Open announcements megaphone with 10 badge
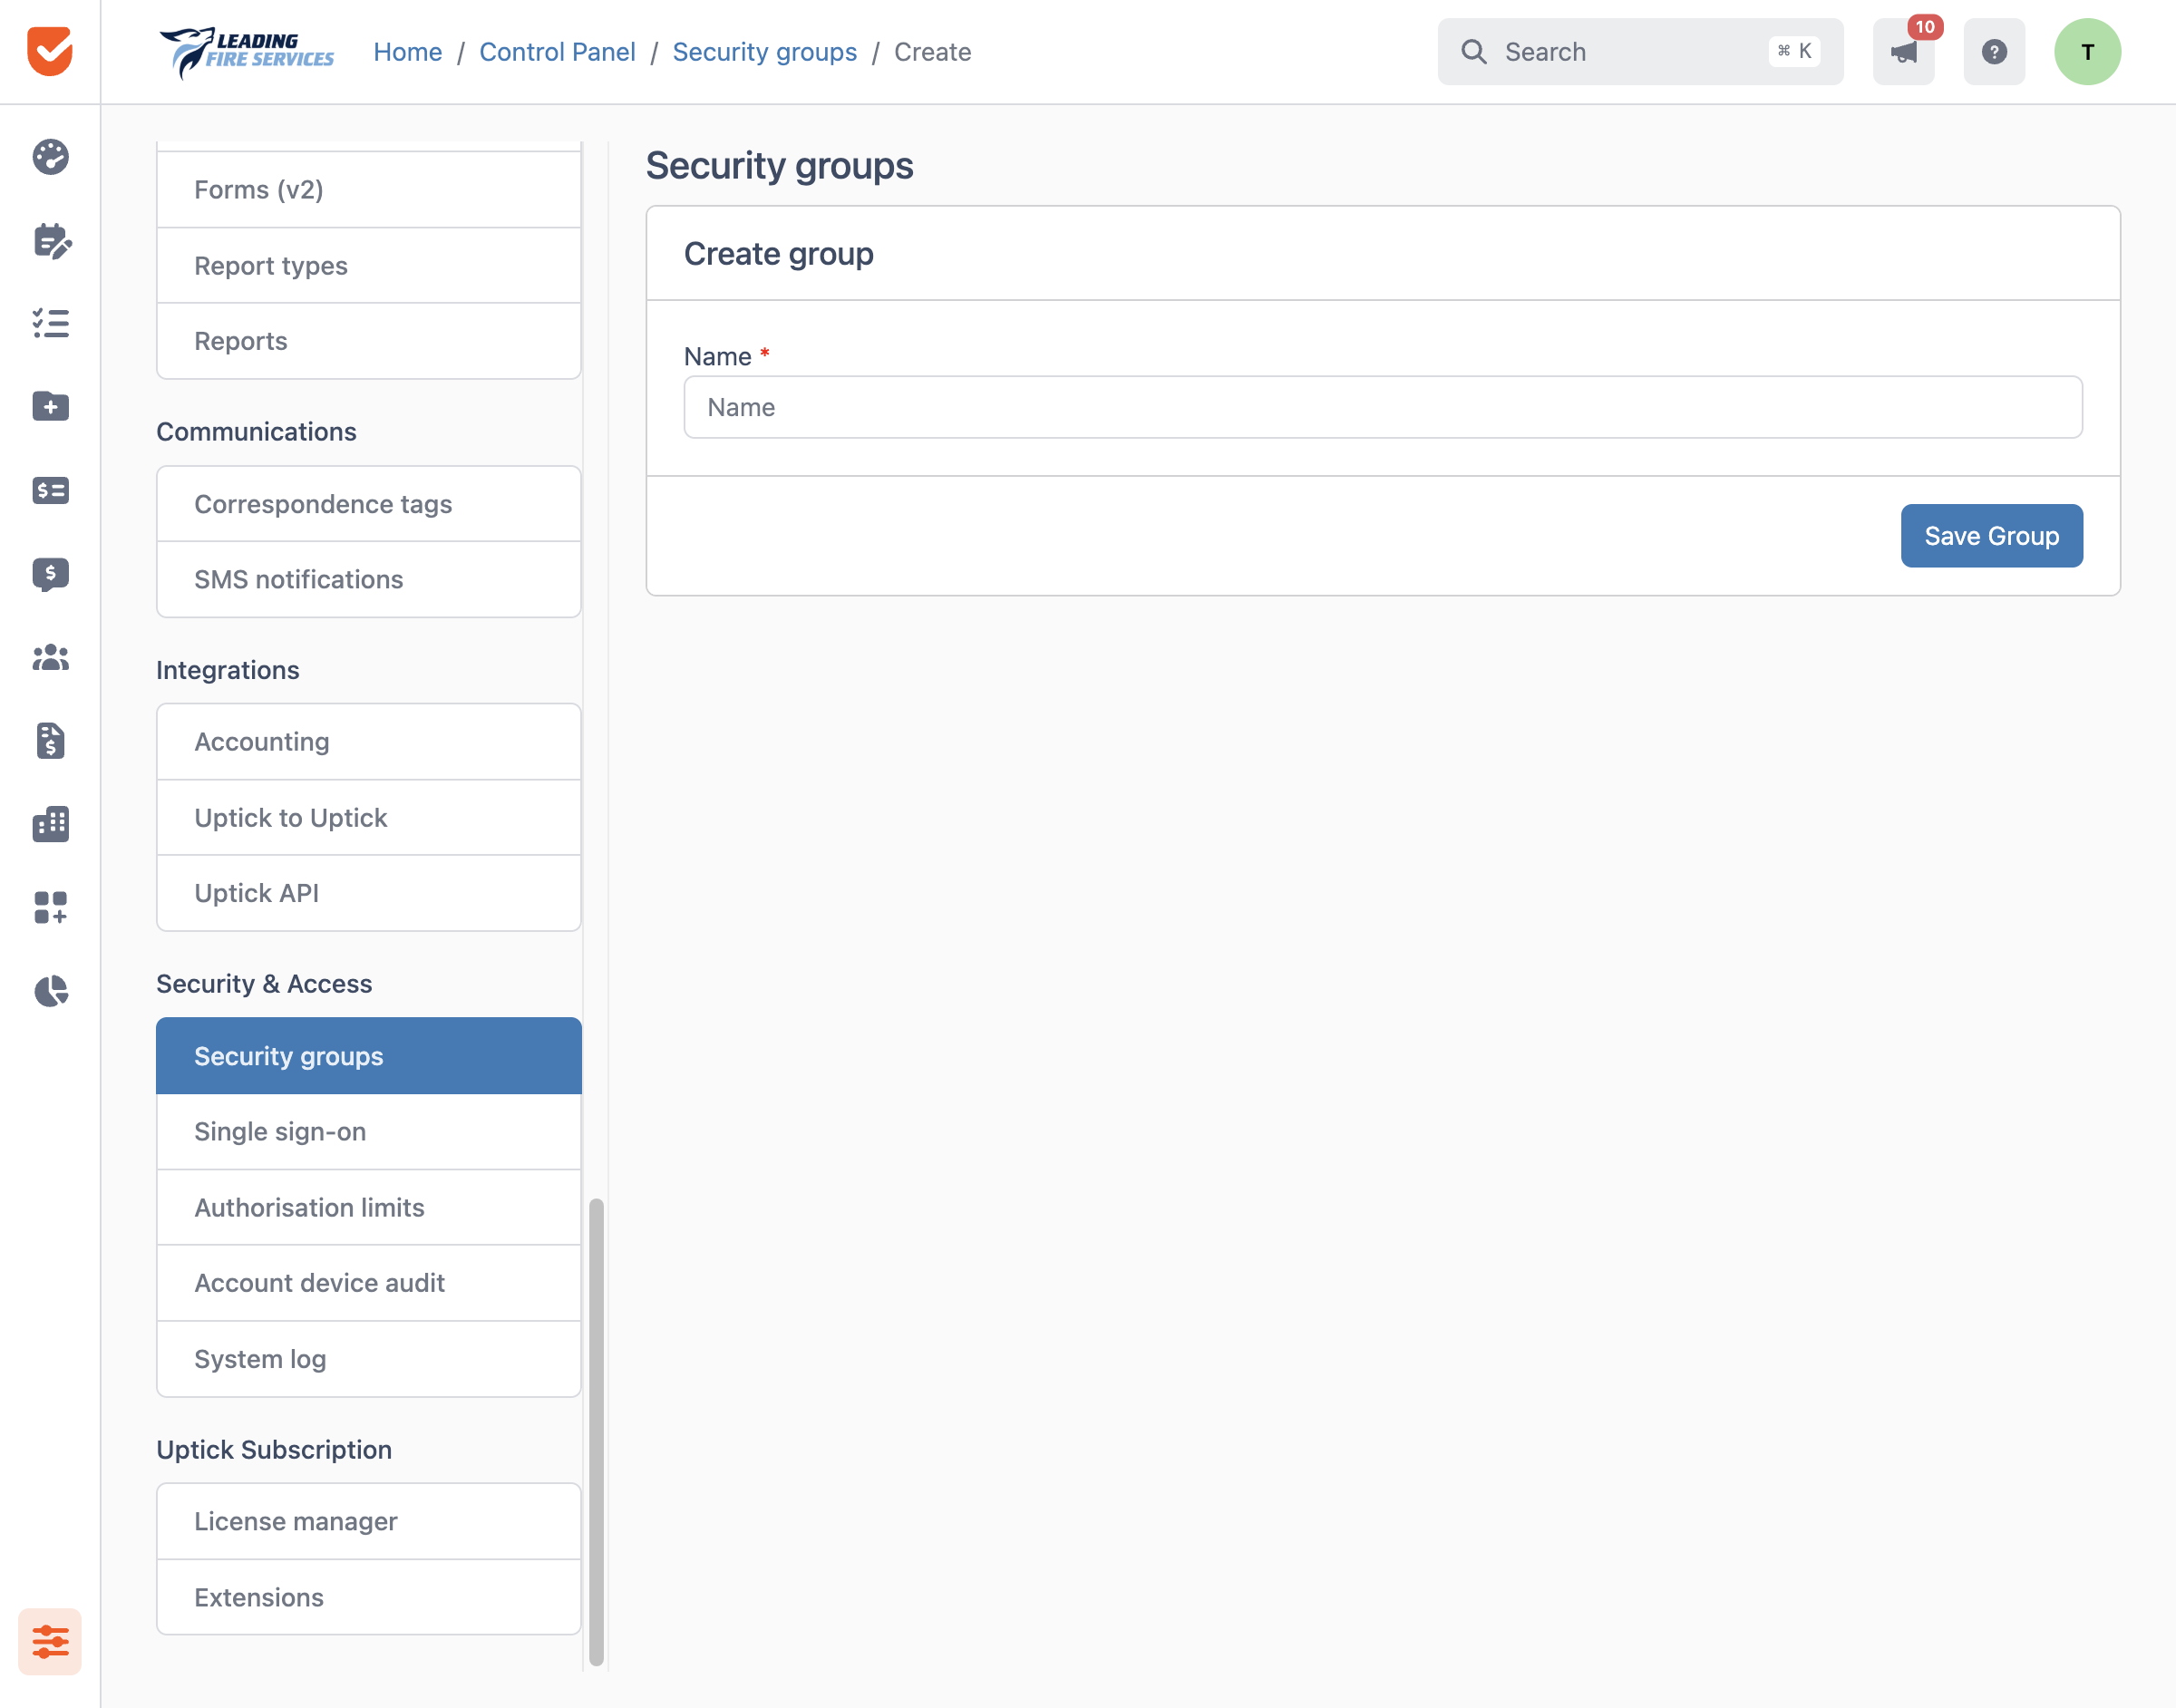This screenshot has height=1708, width=2176. point(1904,51)
